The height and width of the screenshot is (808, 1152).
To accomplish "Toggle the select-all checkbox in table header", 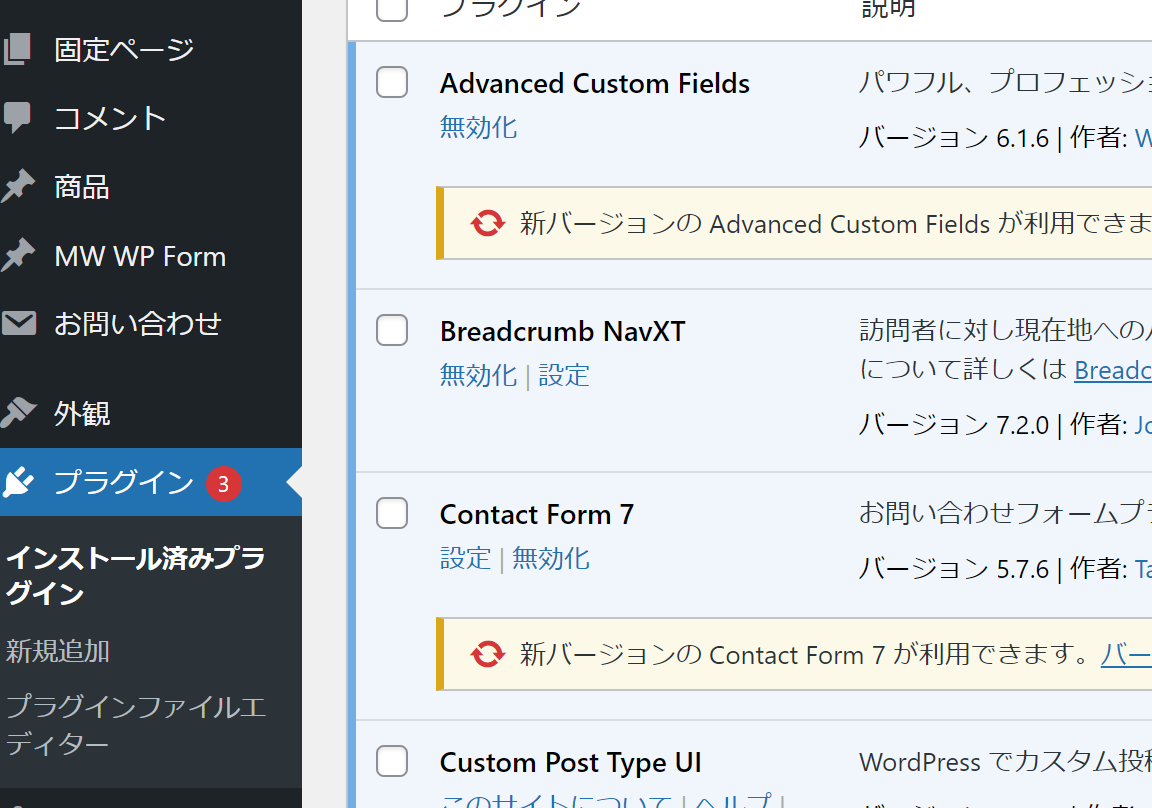I will [392, 7].
